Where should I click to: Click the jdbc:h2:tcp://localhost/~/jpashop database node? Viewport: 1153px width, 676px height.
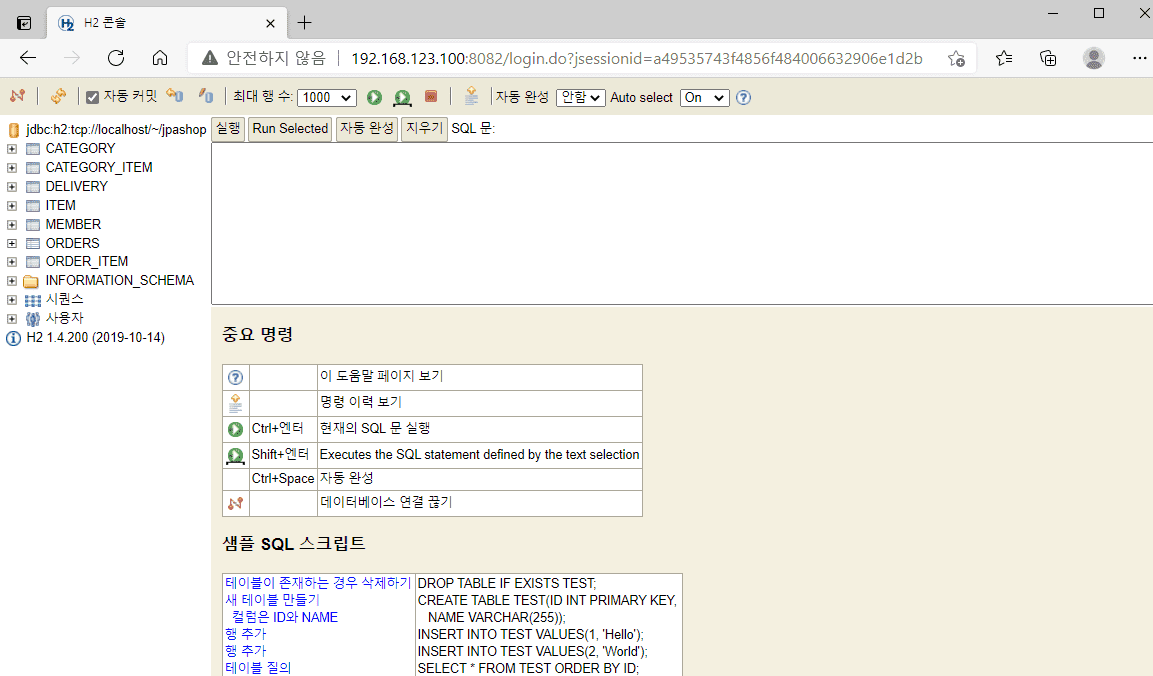click(x=116, y=129)
